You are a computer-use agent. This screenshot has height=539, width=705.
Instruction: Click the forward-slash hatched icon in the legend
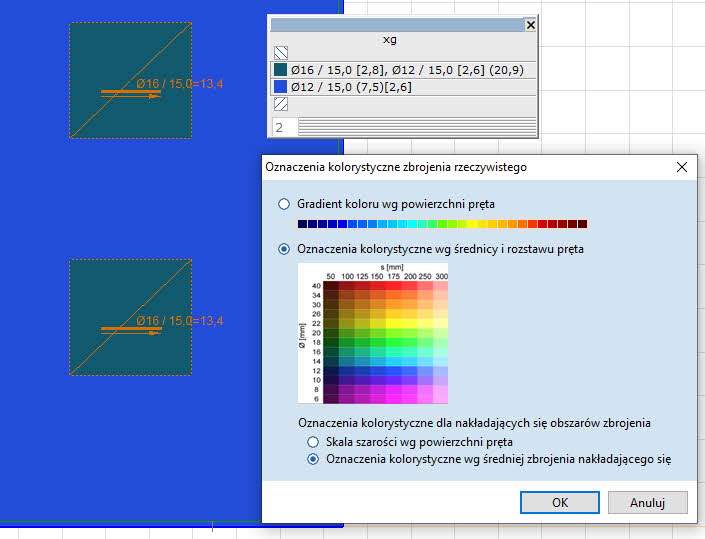[281, 103]
